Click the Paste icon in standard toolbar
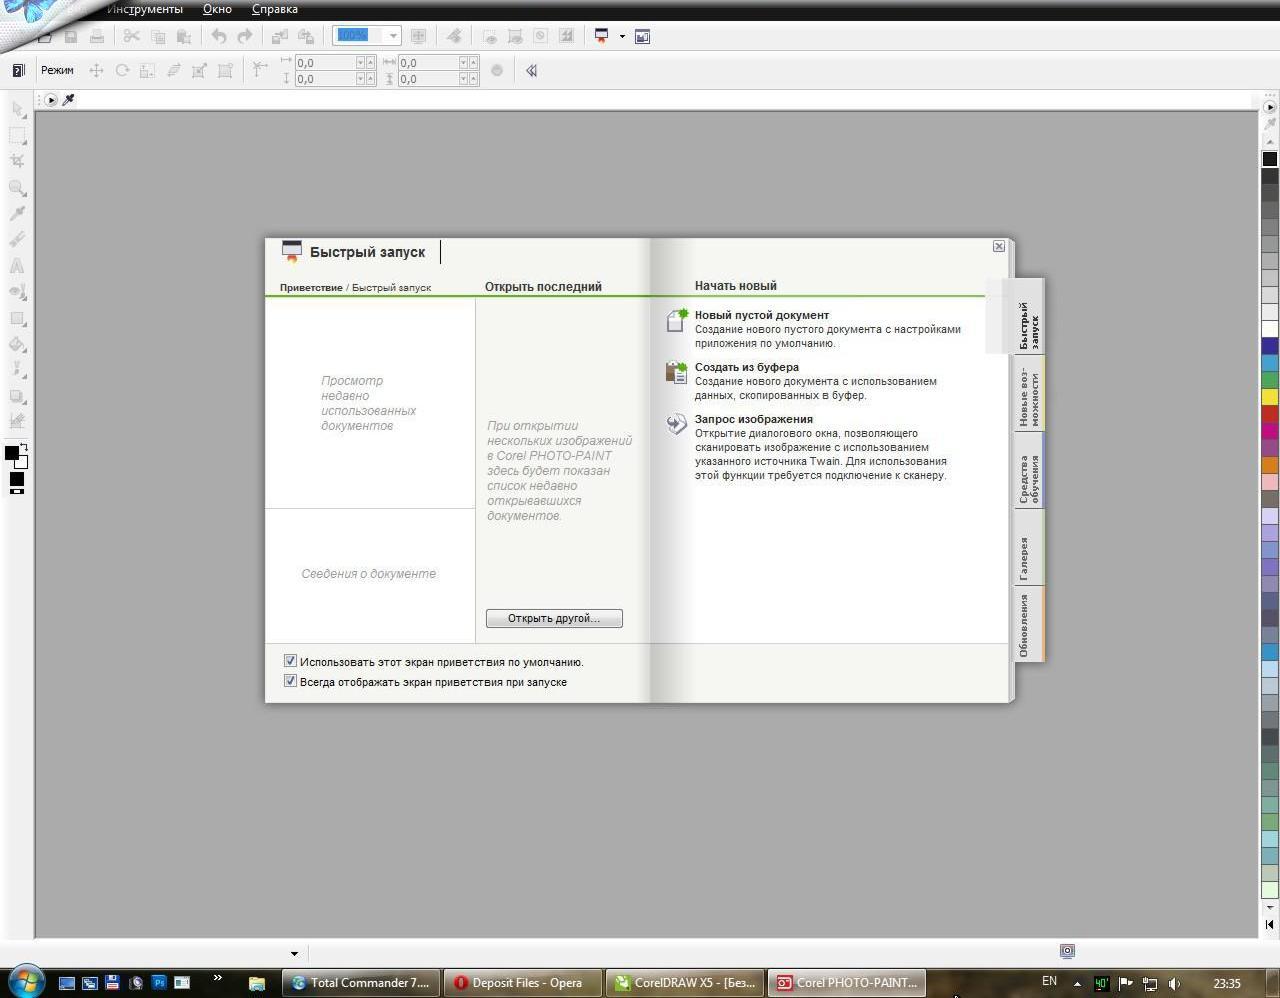Image resolution: width=1280 pixels, height=998 pixels. 183,36
